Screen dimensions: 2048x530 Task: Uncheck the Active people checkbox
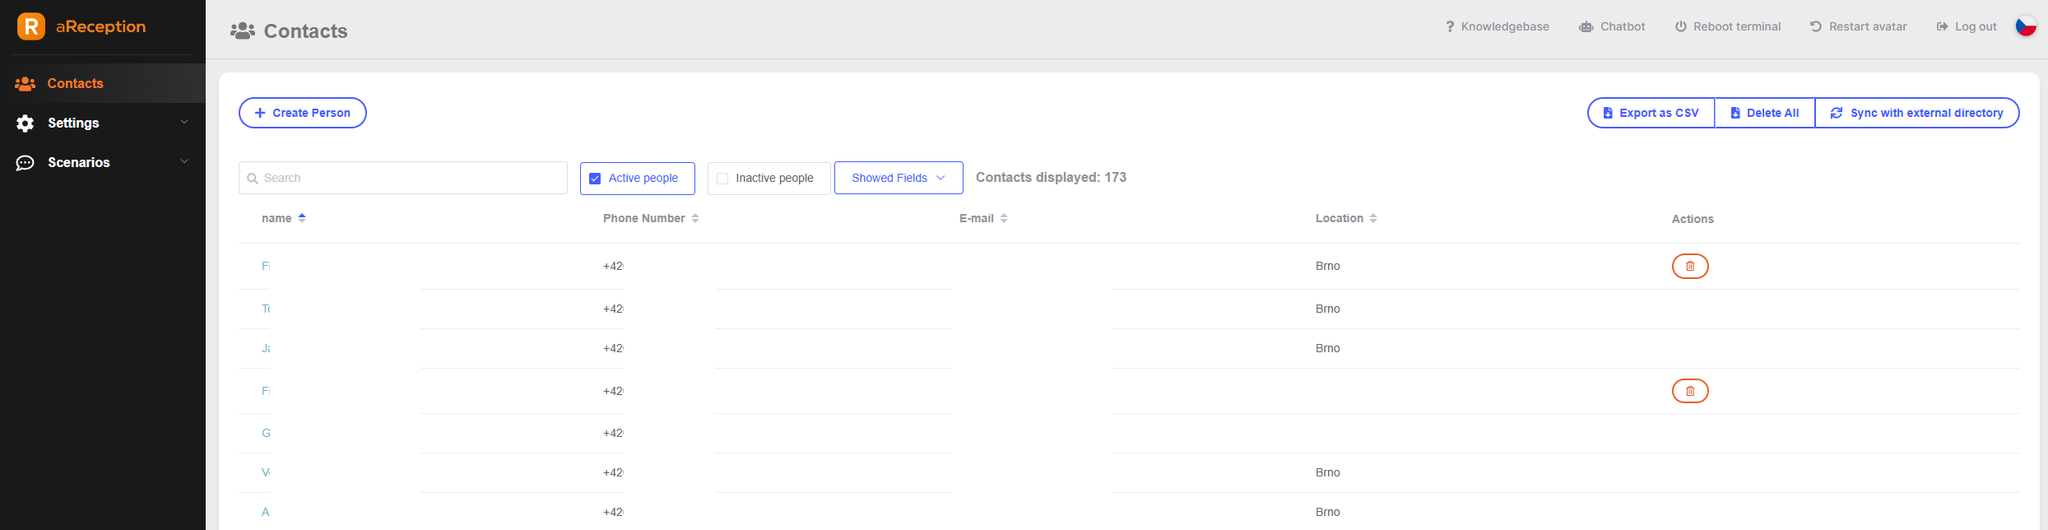coord(595,178)
